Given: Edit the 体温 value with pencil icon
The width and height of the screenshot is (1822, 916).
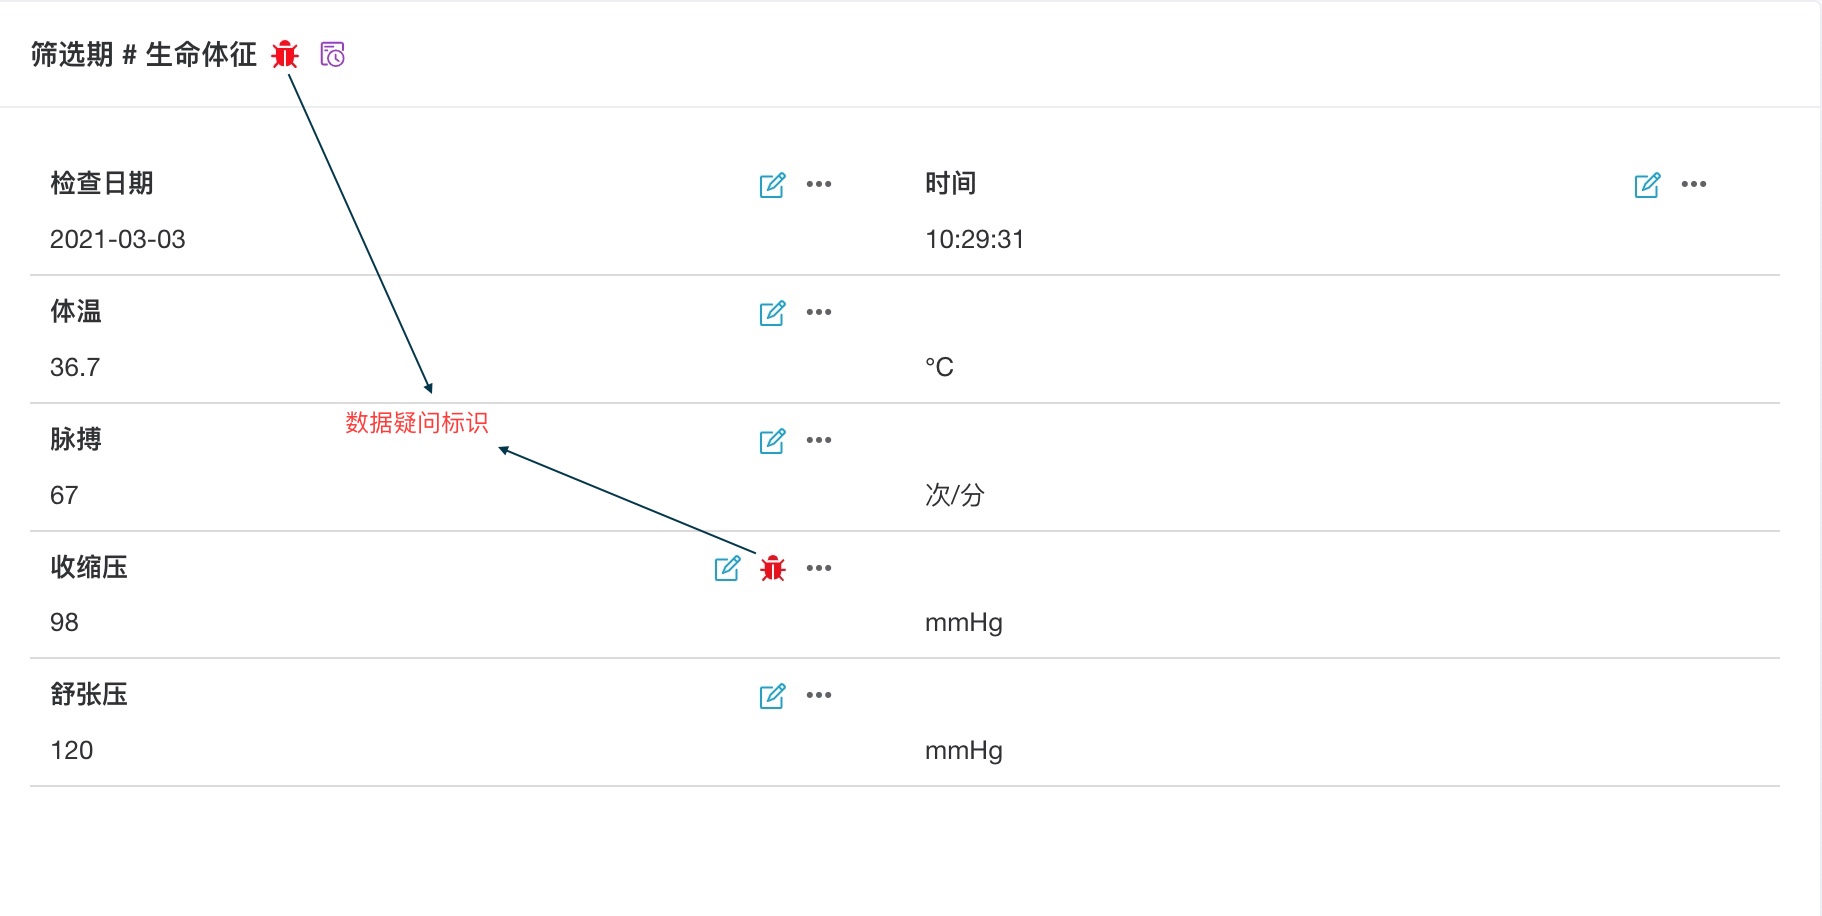Looking at the screenshot, I should [x=770, y=312].
